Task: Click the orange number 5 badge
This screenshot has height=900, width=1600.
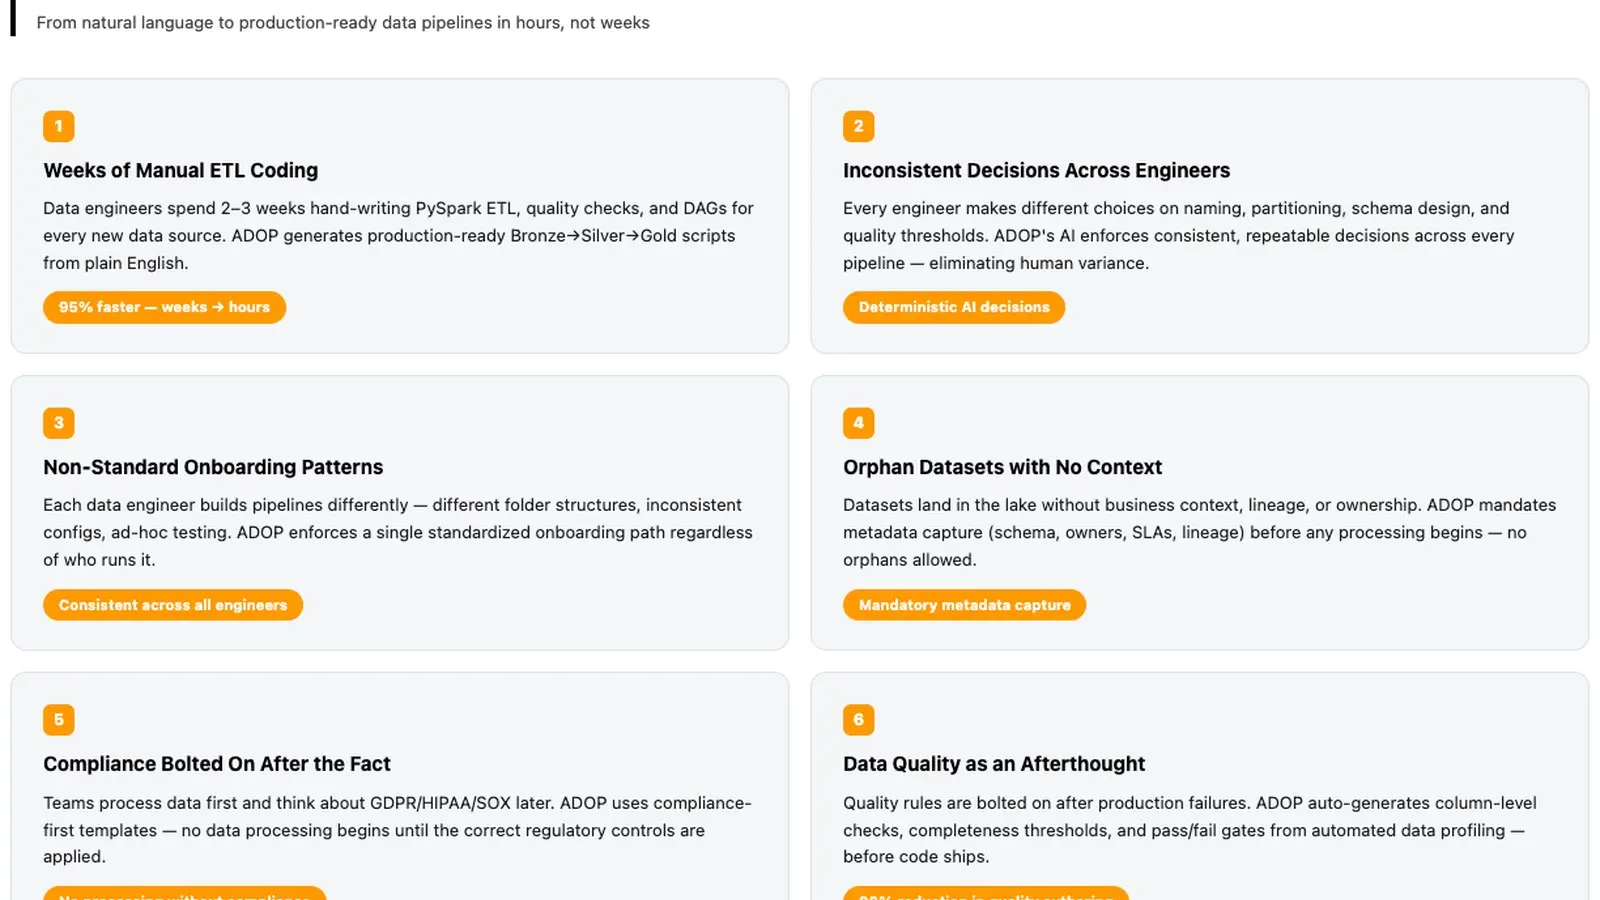Action: pos(59,720)
